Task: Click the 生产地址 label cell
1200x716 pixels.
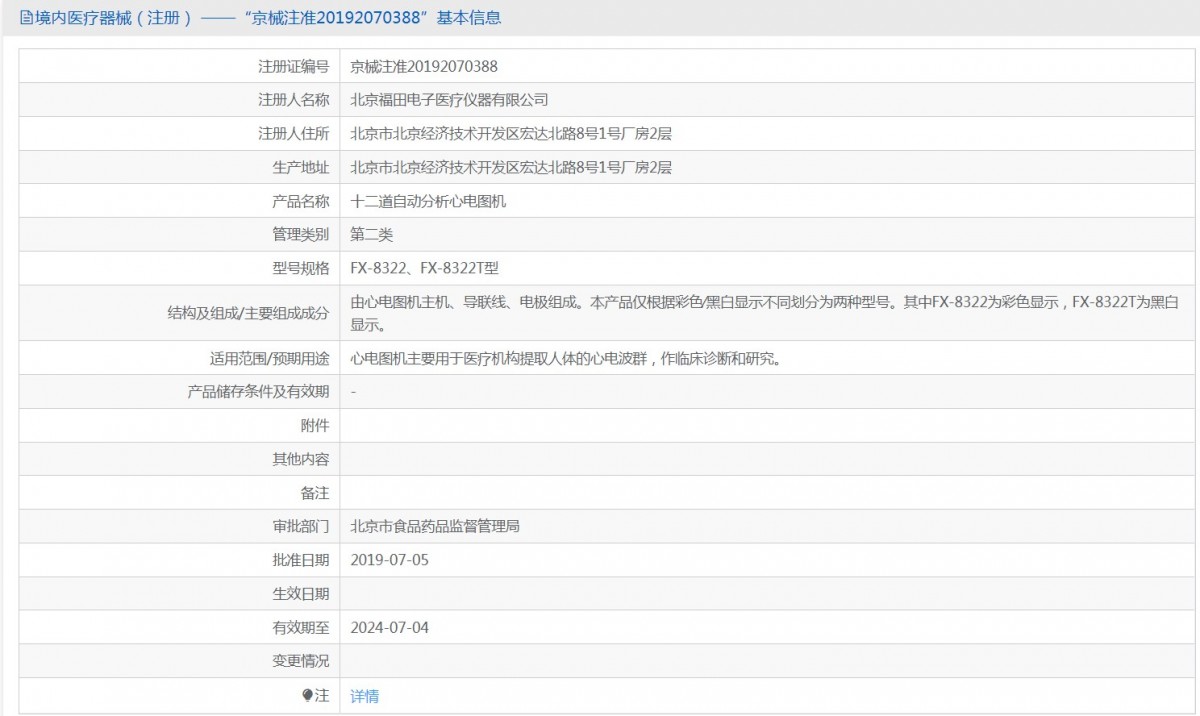Action: click(x=180, y=167)
